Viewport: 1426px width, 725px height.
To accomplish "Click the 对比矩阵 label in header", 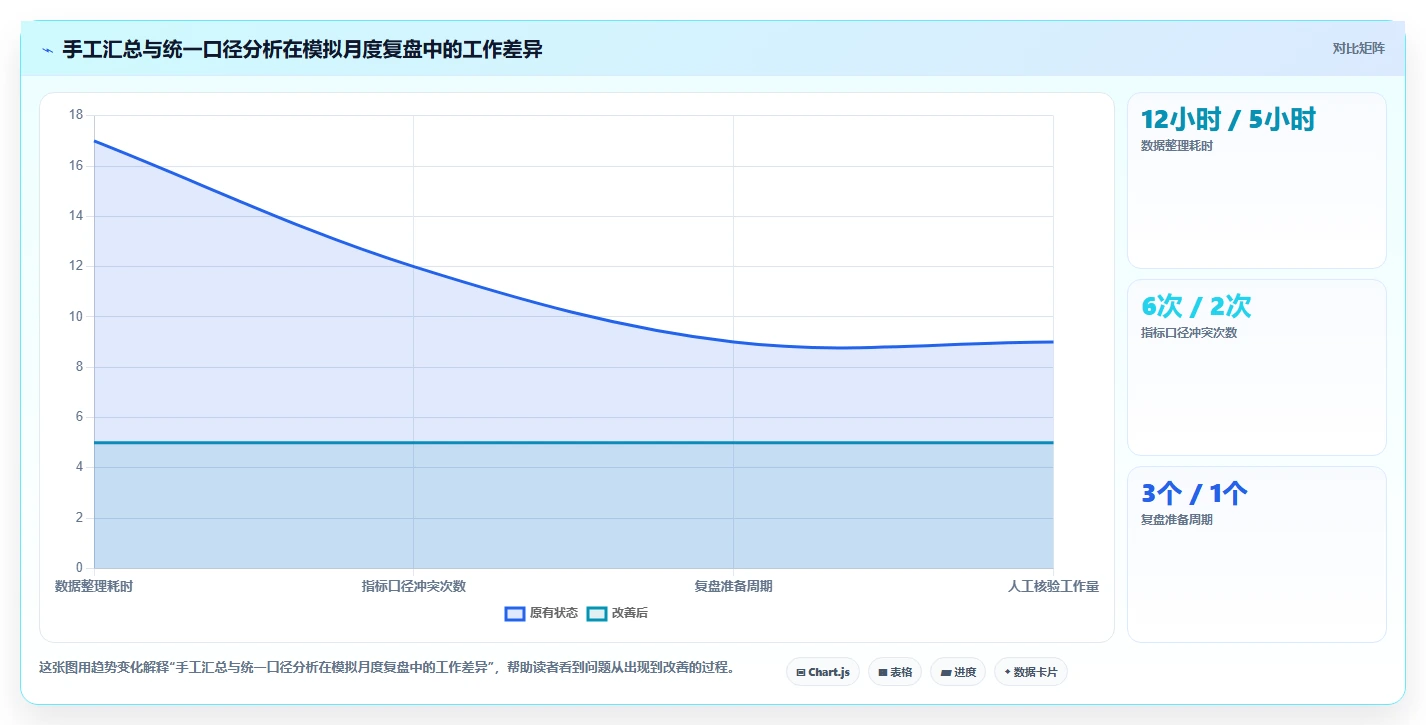I will tap(1358, 48).
